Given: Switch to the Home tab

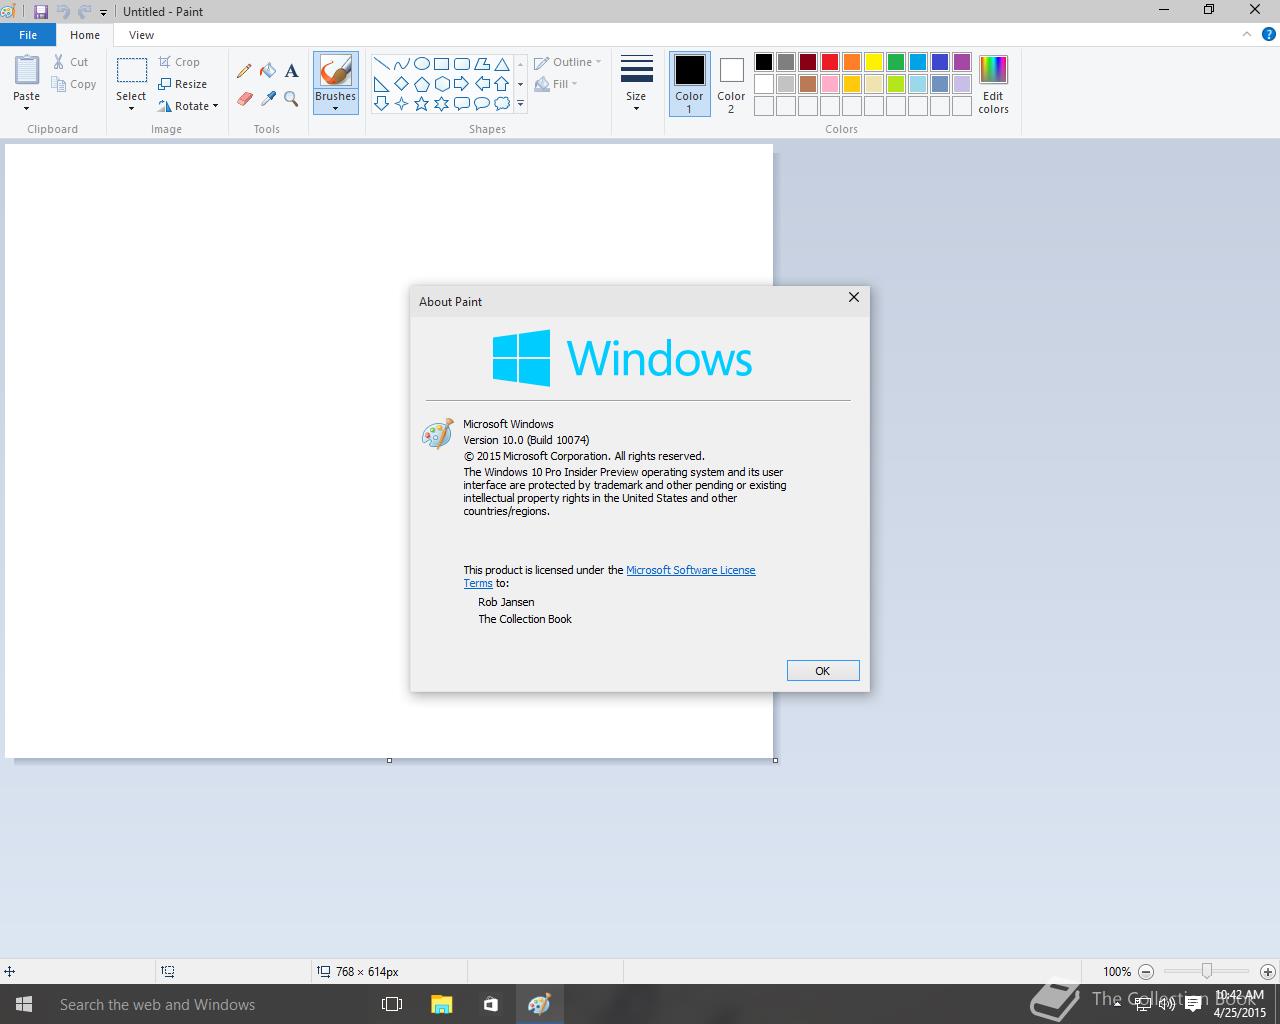Looking at the screenshot, I should pos(85,35).
